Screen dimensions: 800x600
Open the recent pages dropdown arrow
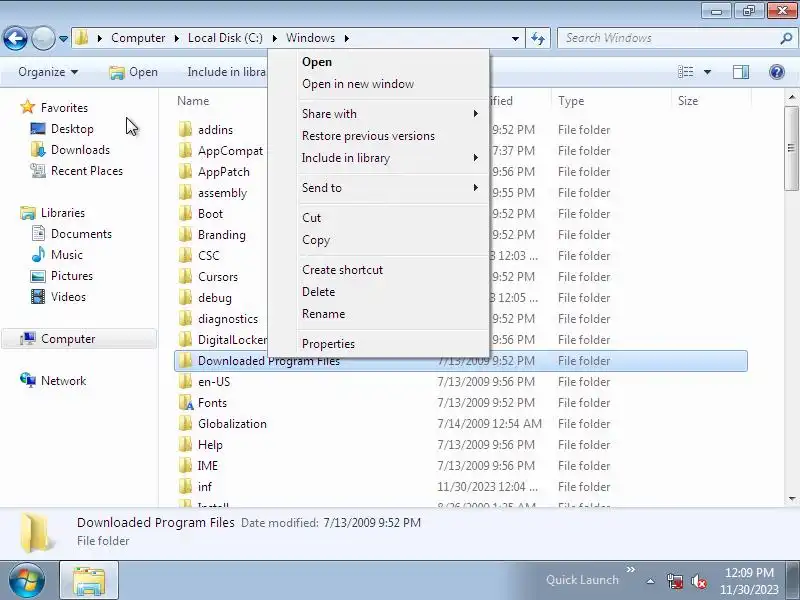click(63, 39)
